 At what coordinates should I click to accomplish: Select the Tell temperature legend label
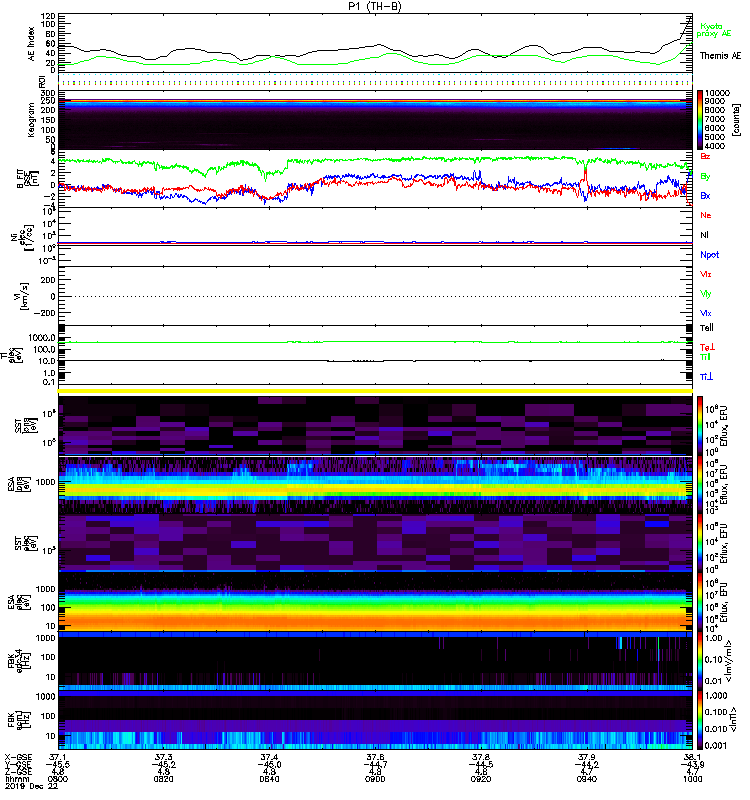click(x=706, y=328)
